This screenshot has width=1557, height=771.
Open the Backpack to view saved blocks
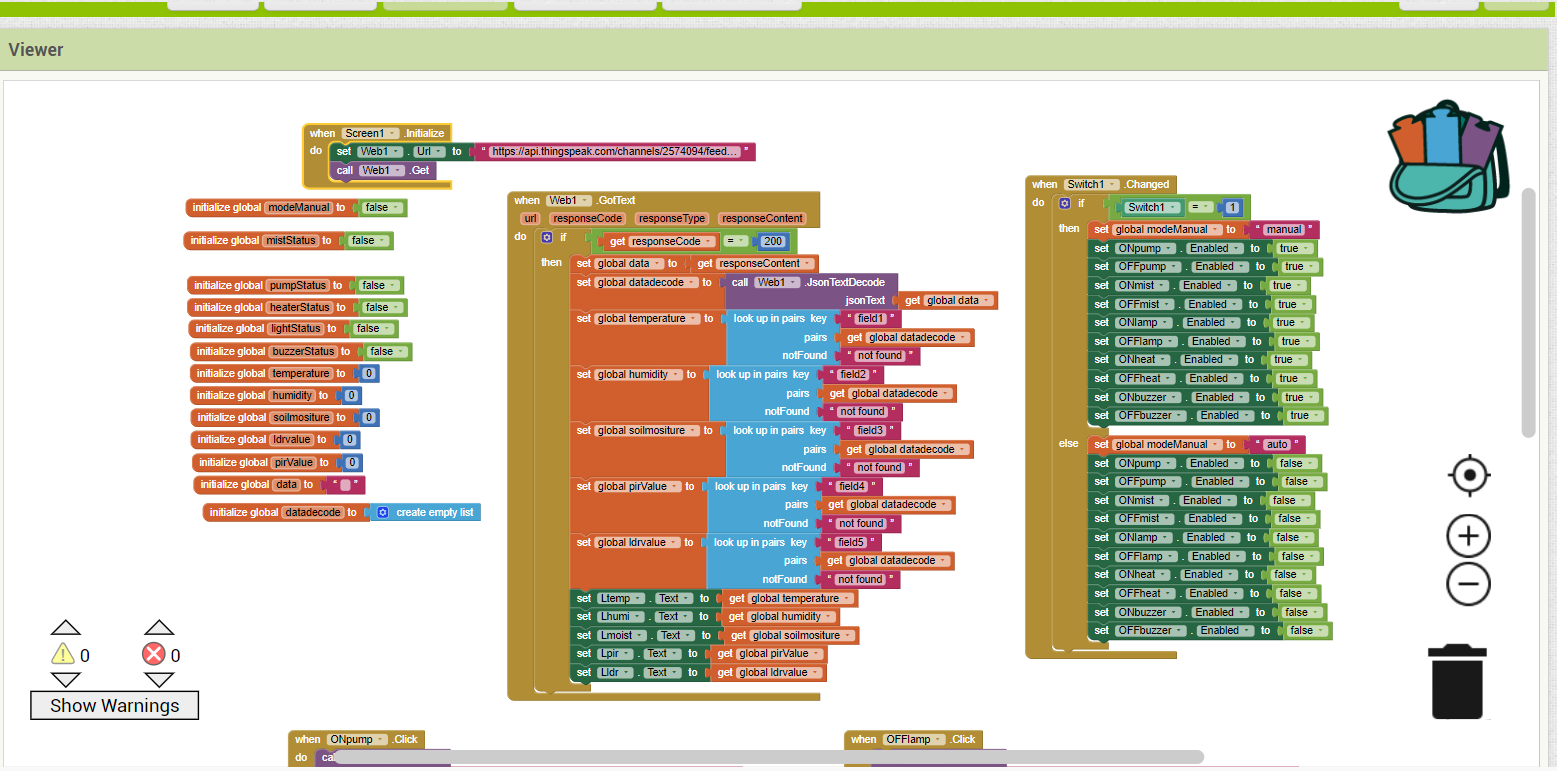1445,155
